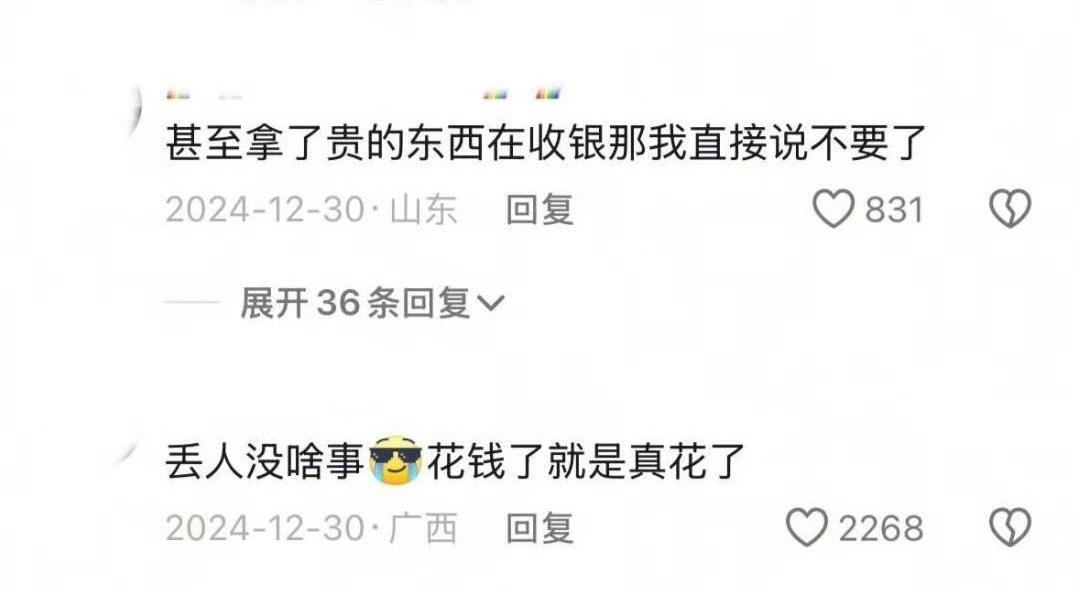Image resolution: width=1079 pixels, height=590 pixels.
Task: Click the colored badge icons beside the username
Action: pyautogui.click(x=522, y=94)
